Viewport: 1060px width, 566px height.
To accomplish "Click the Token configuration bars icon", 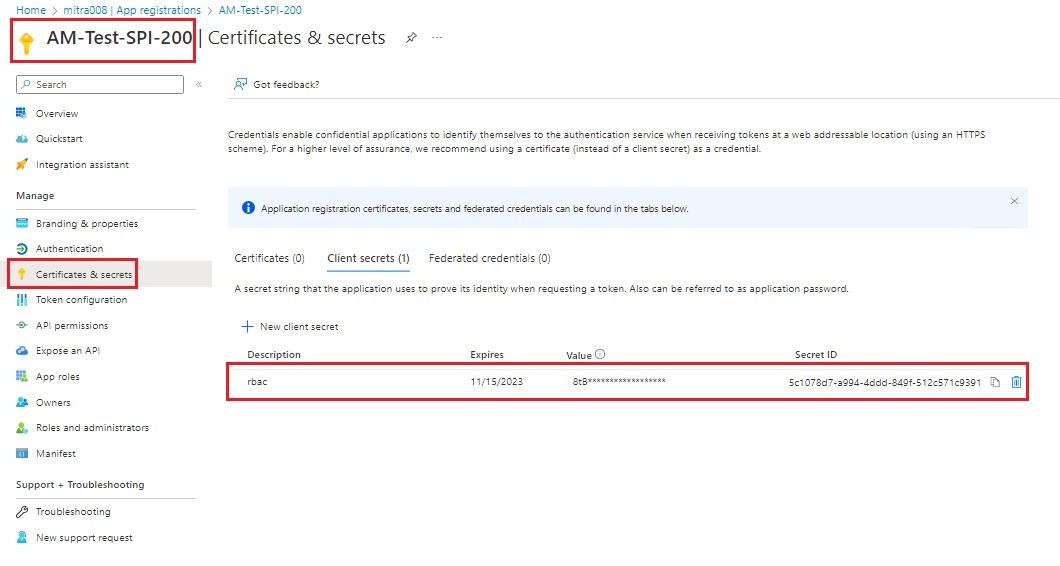I will tap(22, 300).
